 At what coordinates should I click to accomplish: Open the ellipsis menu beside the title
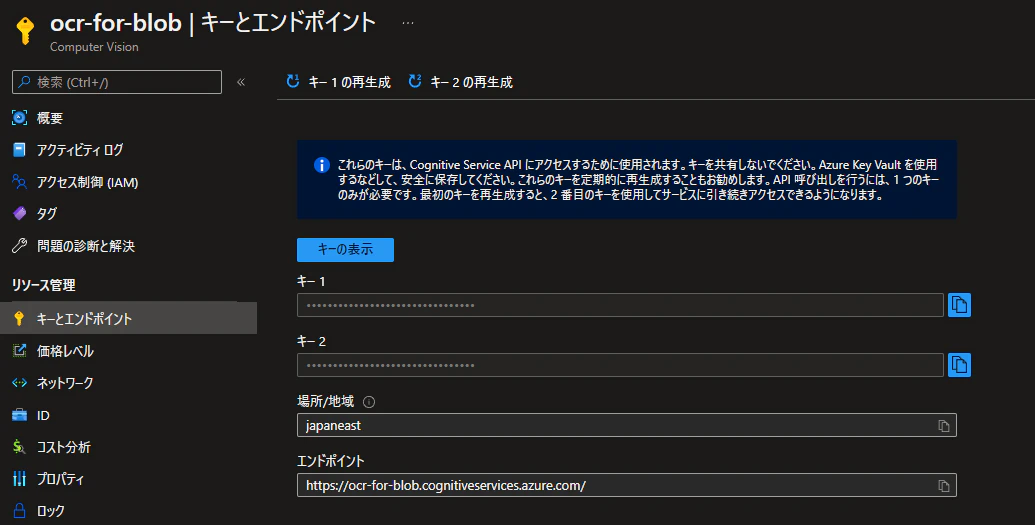408,23
